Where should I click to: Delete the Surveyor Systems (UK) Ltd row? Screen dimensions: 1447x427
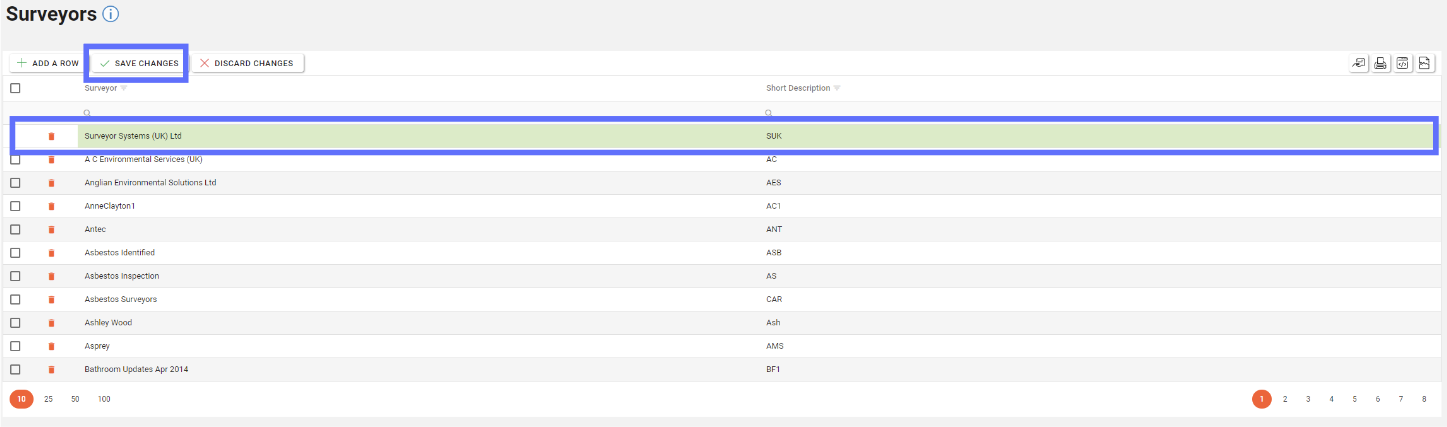(51, 136)
